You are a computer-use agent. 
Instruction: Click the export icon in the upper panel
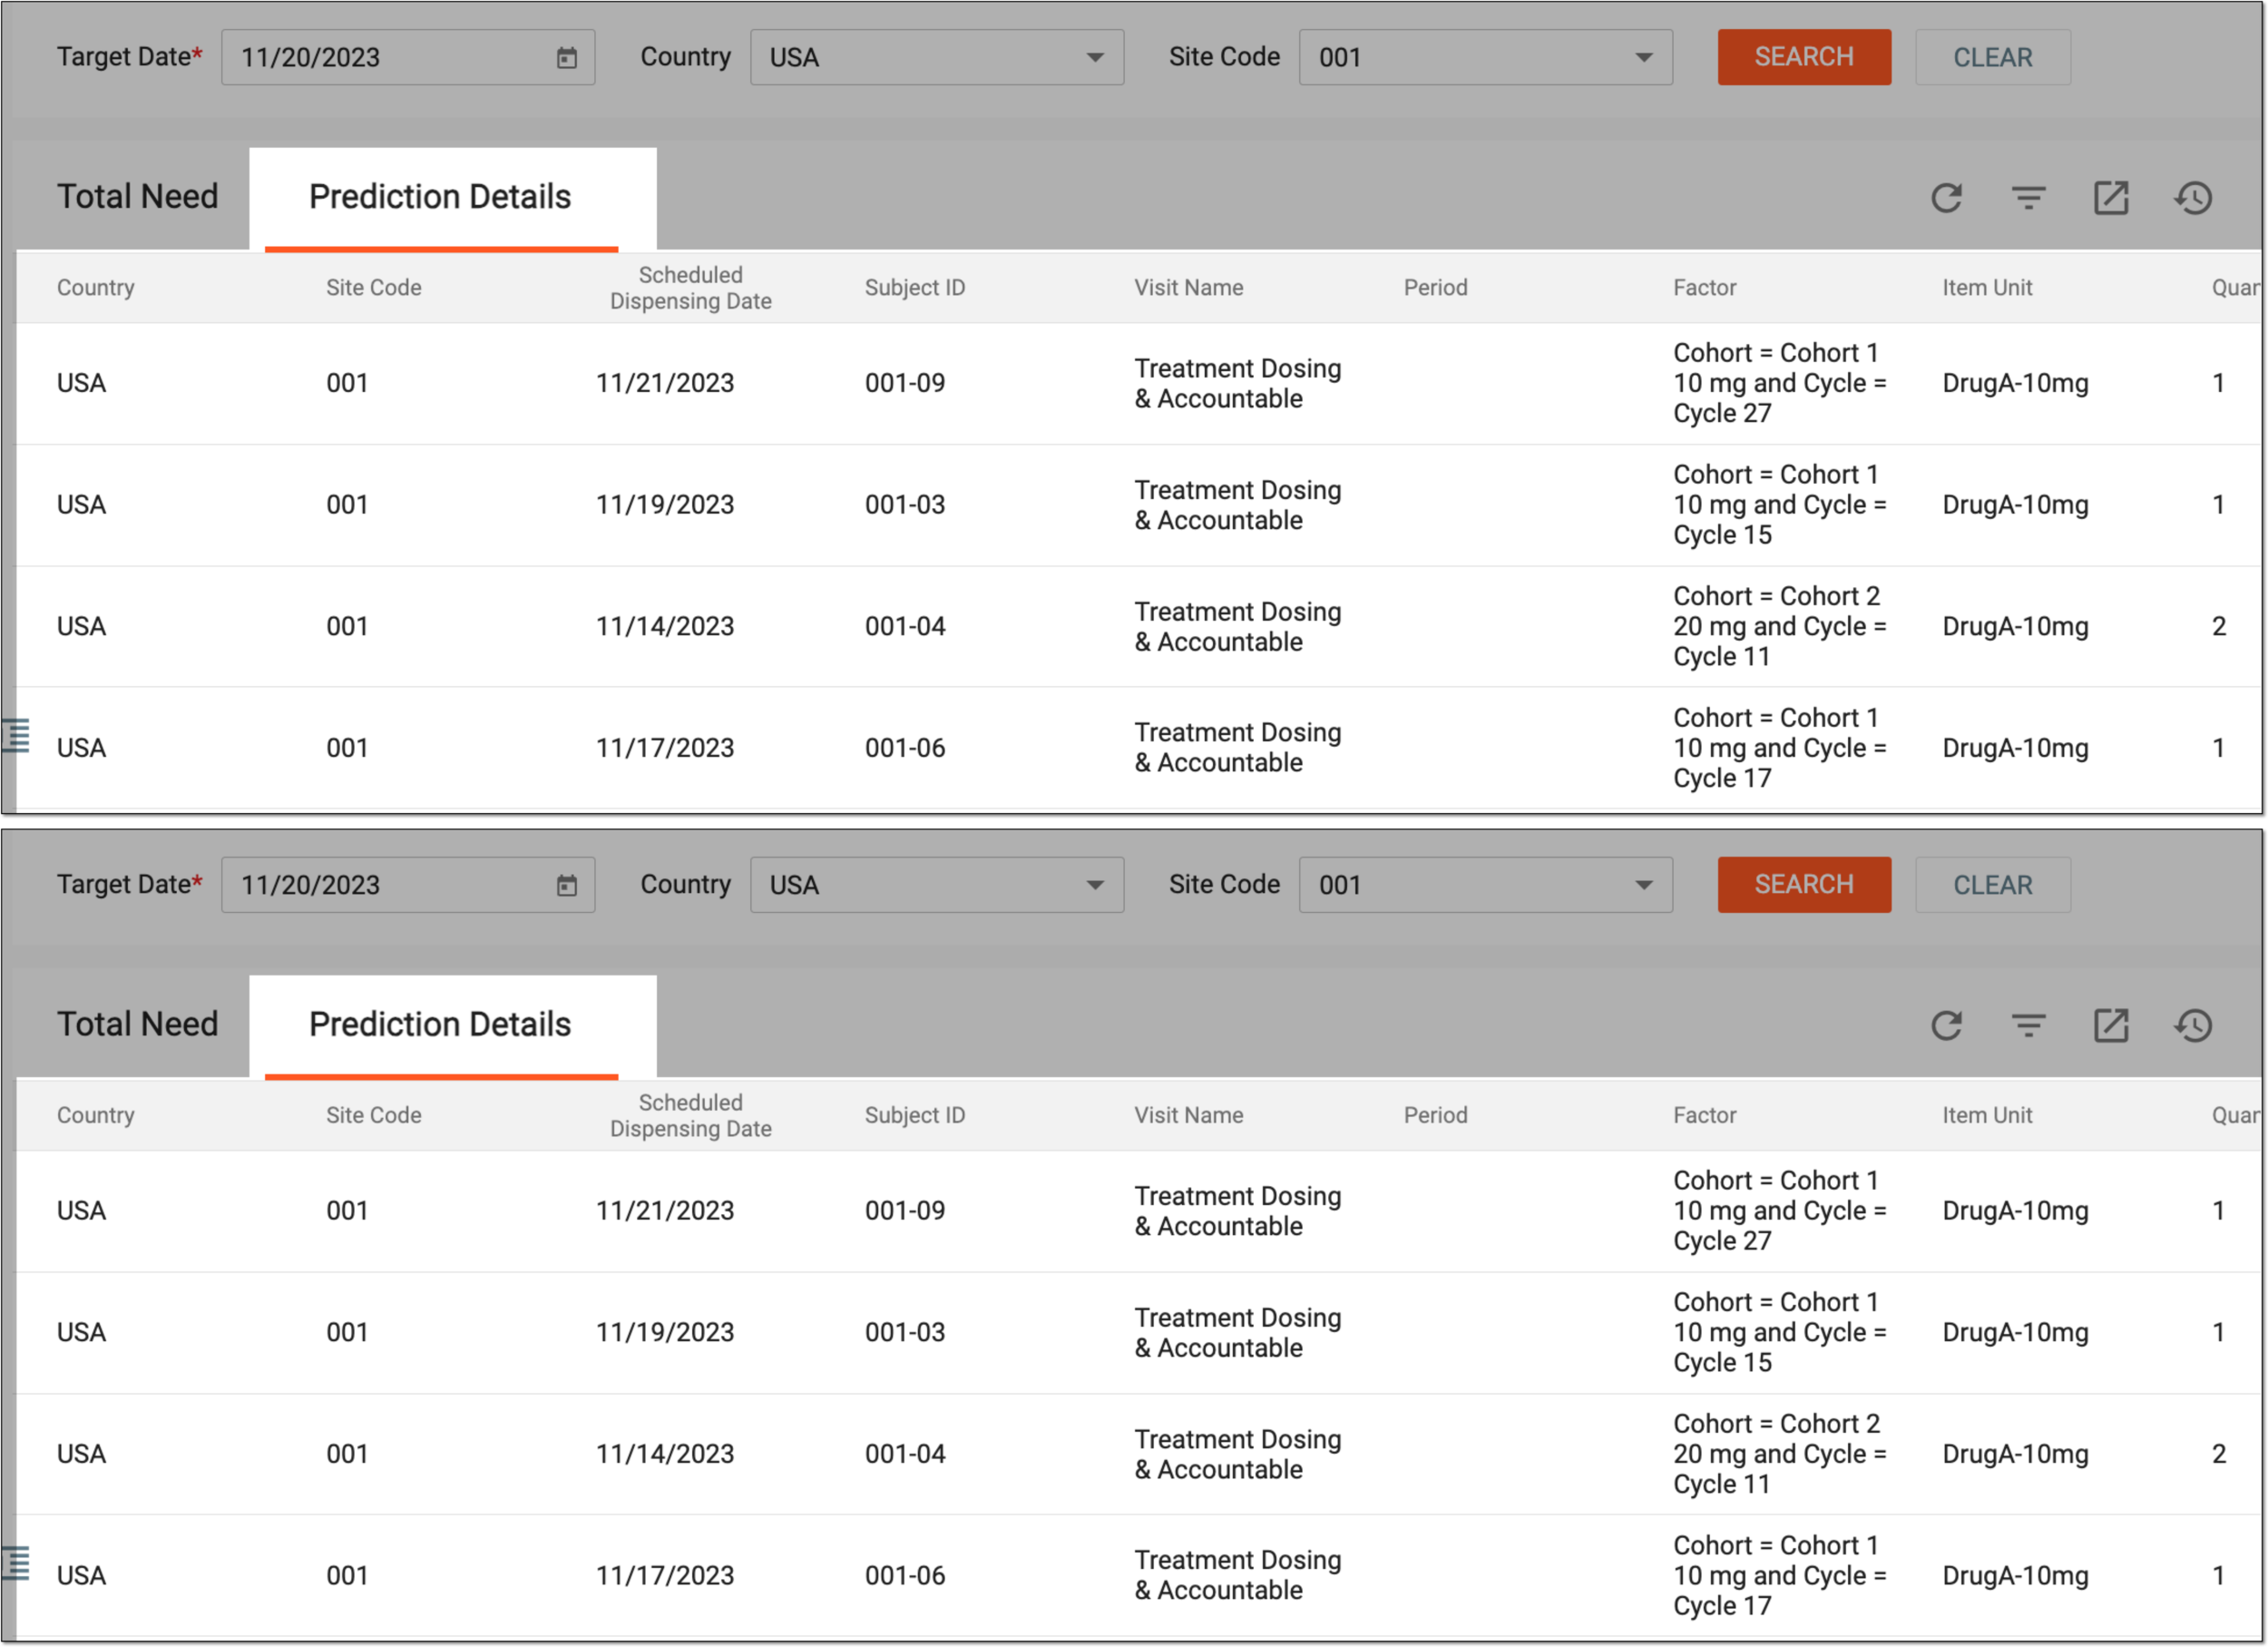pyautogui.click(x=2111, y=198)
